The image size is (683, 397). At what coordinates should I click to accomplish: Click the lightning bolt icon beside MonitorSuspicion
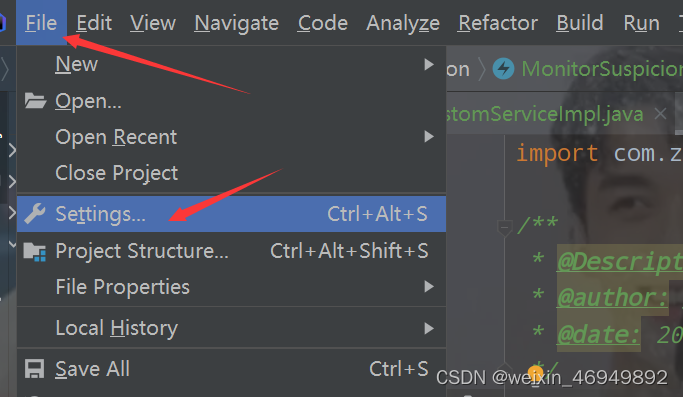[503, 69]
